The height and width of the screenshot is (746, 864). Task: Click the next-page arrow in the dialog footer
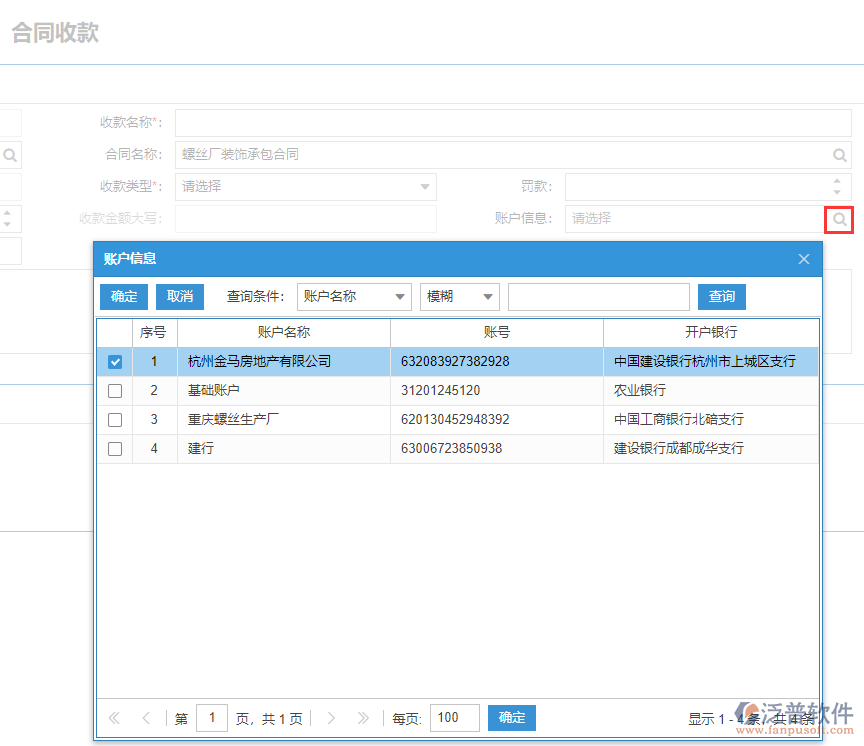click(x=330, y=718)
